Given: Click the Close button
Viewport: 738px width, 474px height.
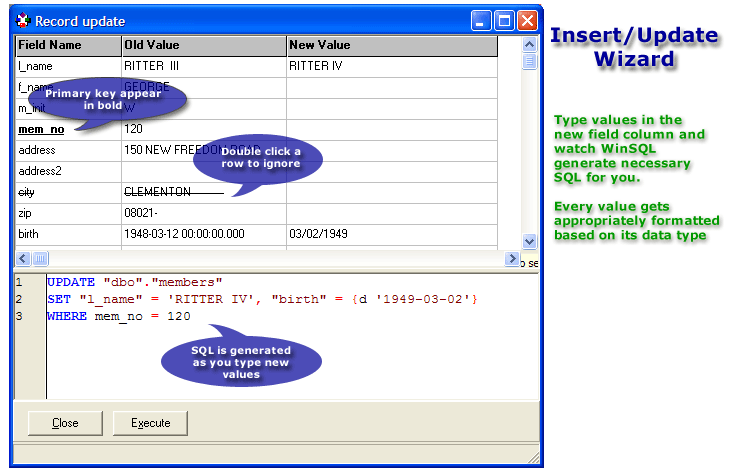Looking at the screenshot, I should (65, 423).
